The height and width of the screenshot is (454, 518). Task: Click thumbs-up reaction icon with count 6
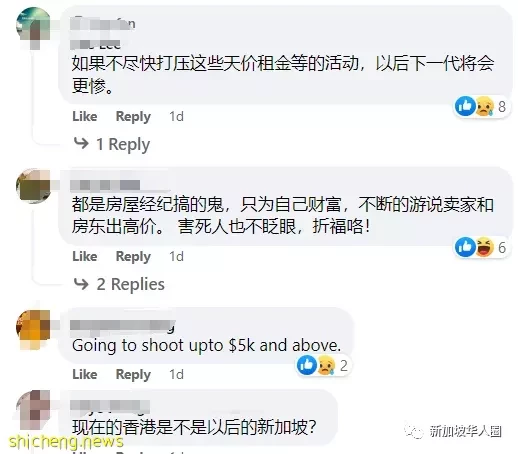tap(465, 247)
